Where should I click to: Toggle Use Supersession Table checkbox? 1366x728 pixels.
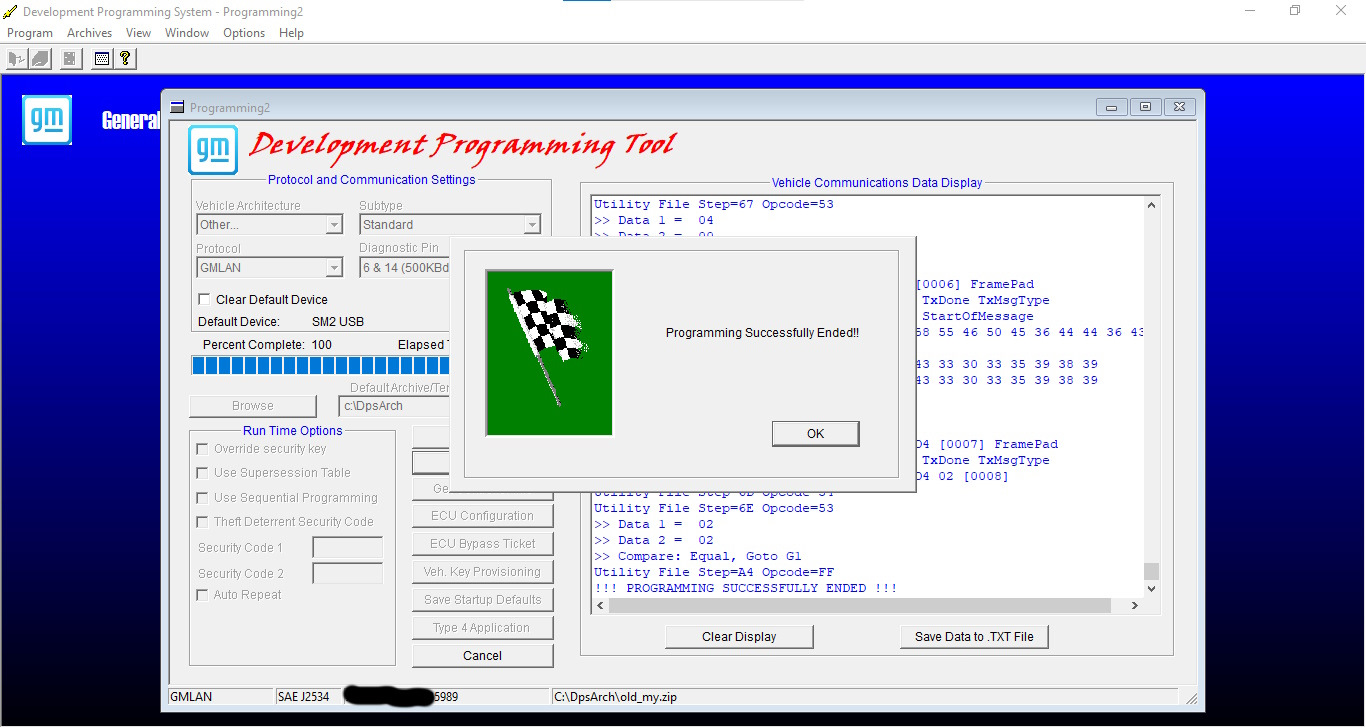point(203,473)
